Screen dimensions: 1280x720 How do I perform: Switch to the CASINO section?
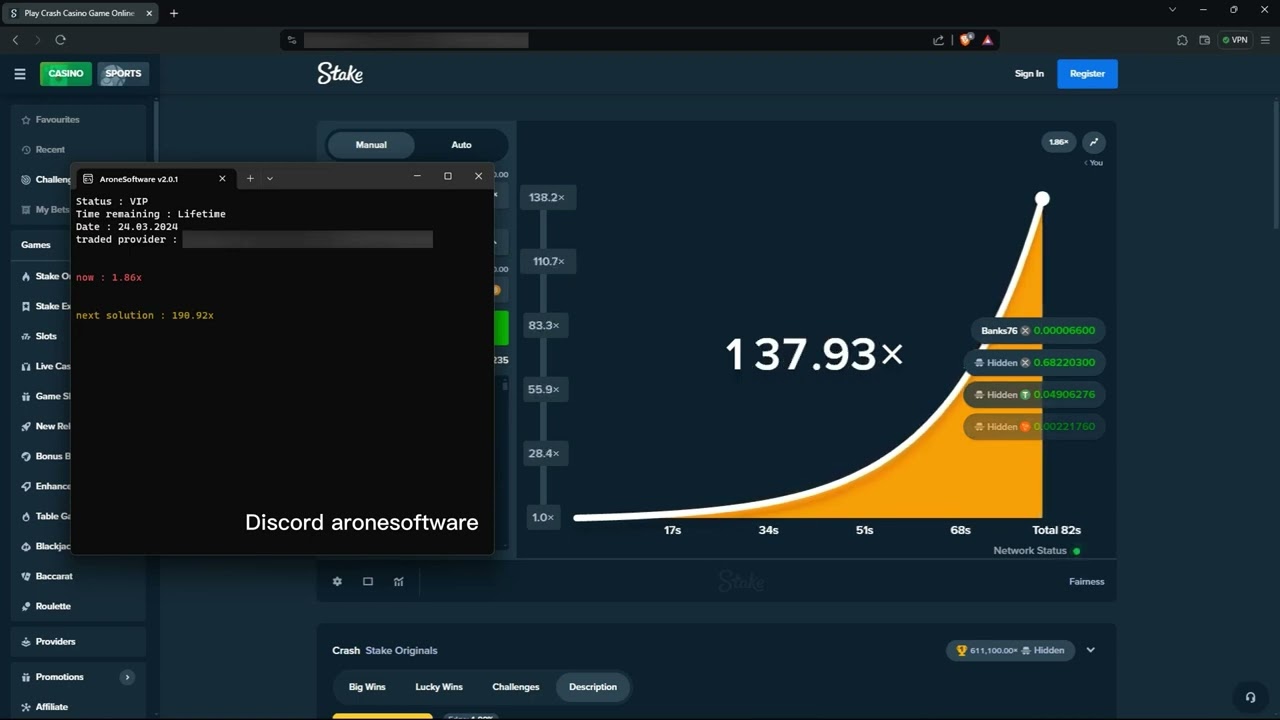[66, 74]
